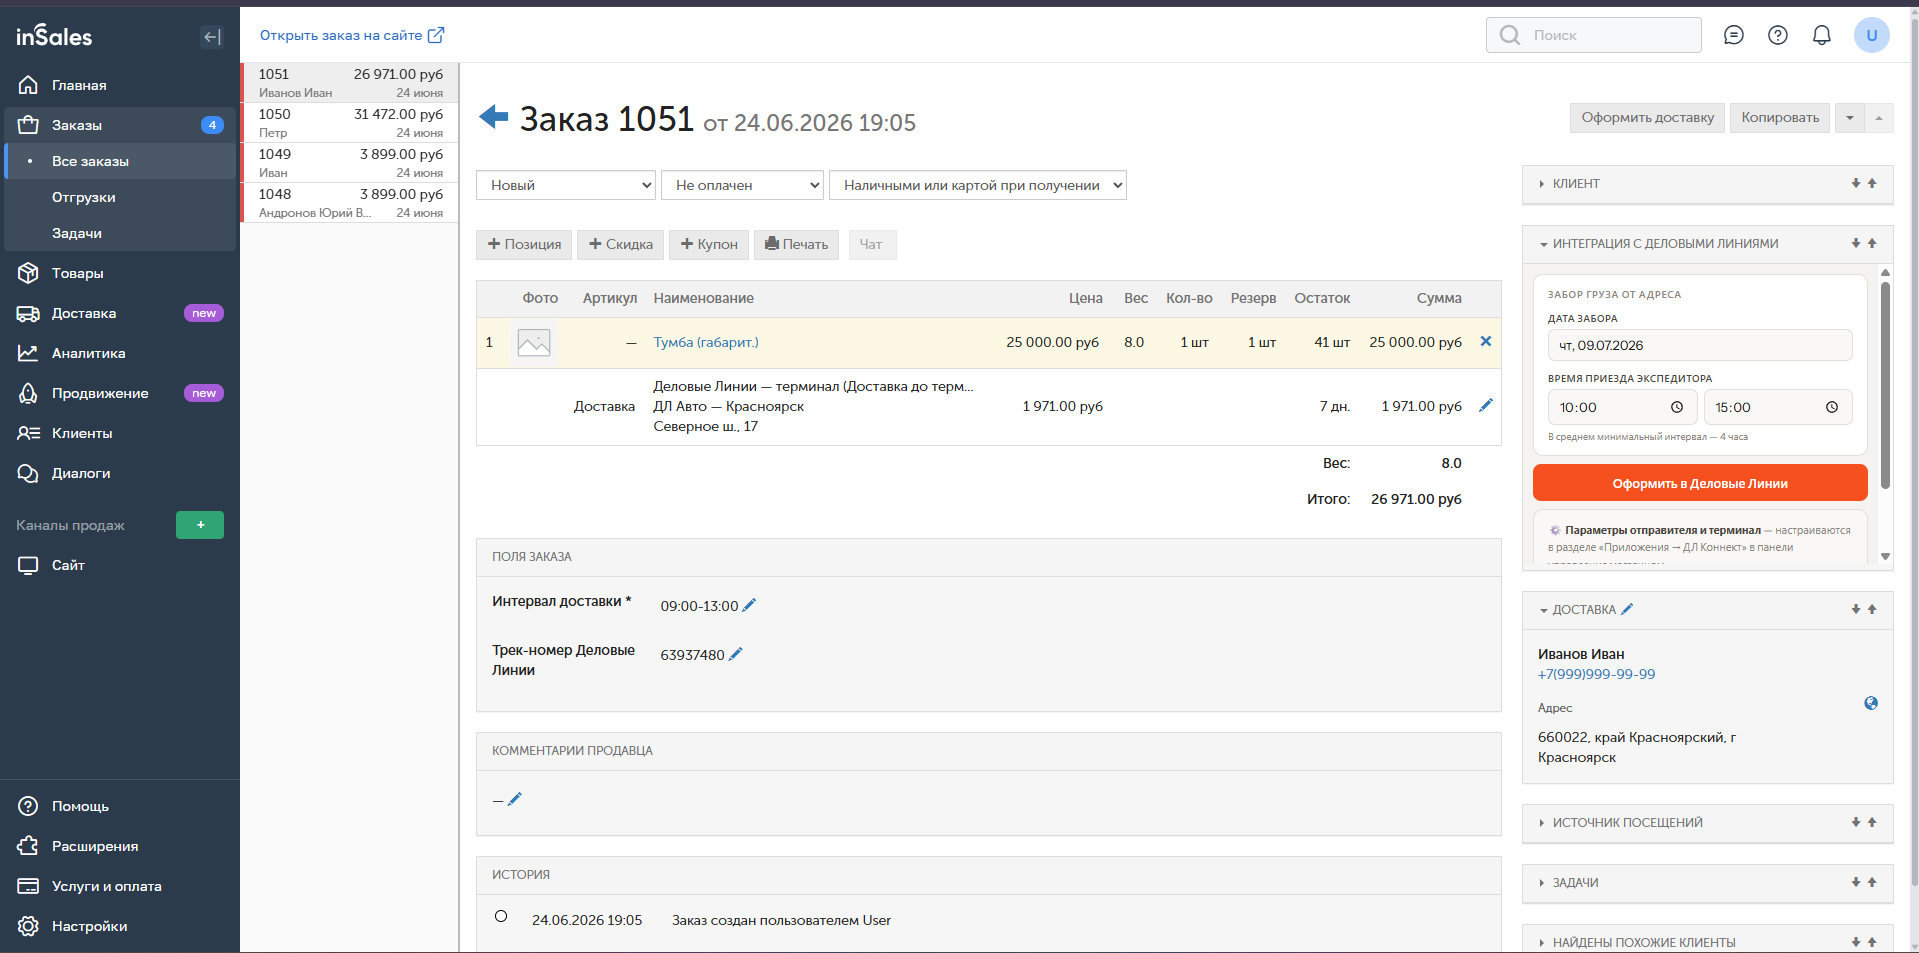Viewport: 1919px width, 953px height.
Task: Click Оформить доставку button
Action: coord(1647,117)
